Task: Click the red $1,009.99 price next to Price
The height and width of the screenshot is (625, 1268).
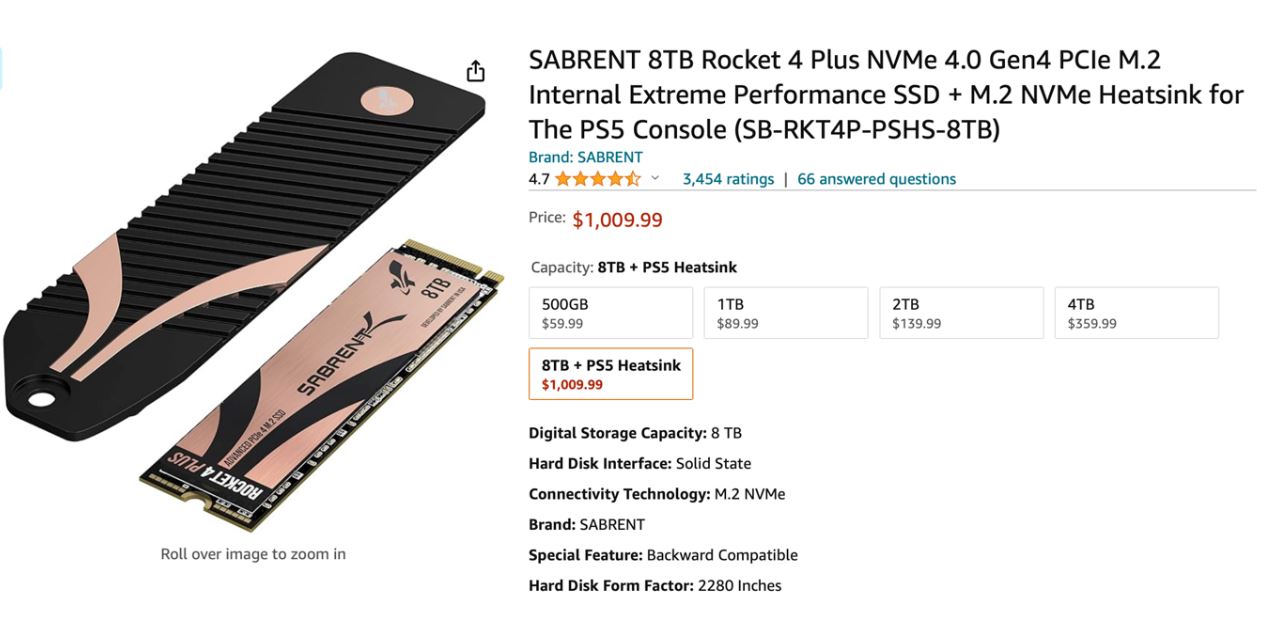Action: [x=617, y=220]
